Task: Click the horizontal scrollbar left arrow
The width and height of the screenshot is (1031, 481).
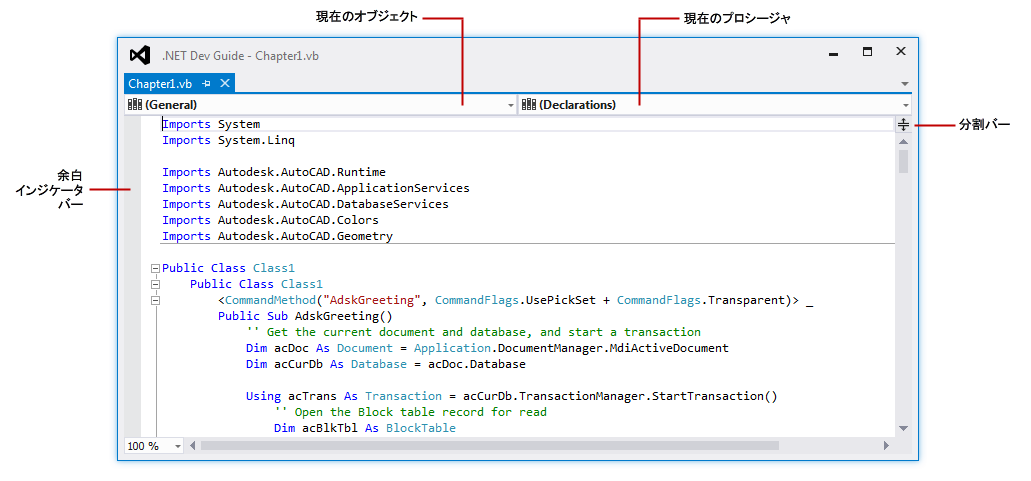Action: (x=193, y=446)
